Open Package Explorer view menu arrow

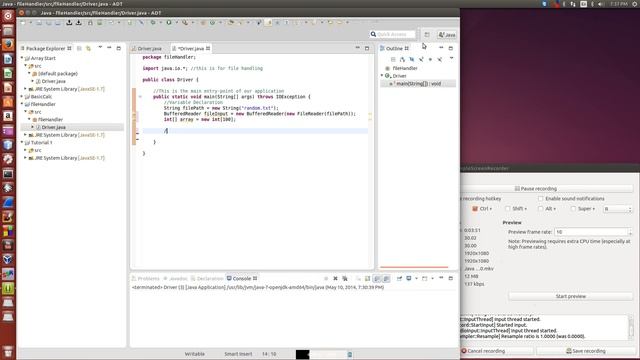pyautogui.click(x=100, y=48)
